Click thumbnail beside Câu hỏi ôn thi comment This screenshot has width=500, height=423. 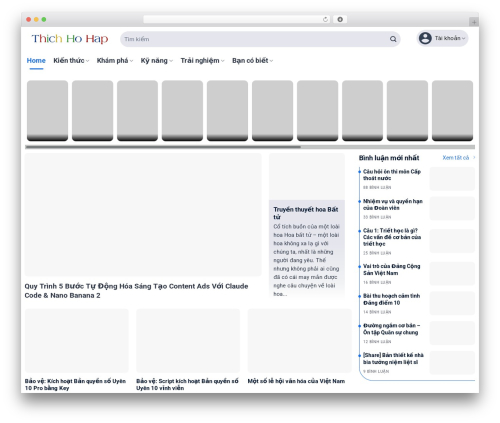[452, 179]
